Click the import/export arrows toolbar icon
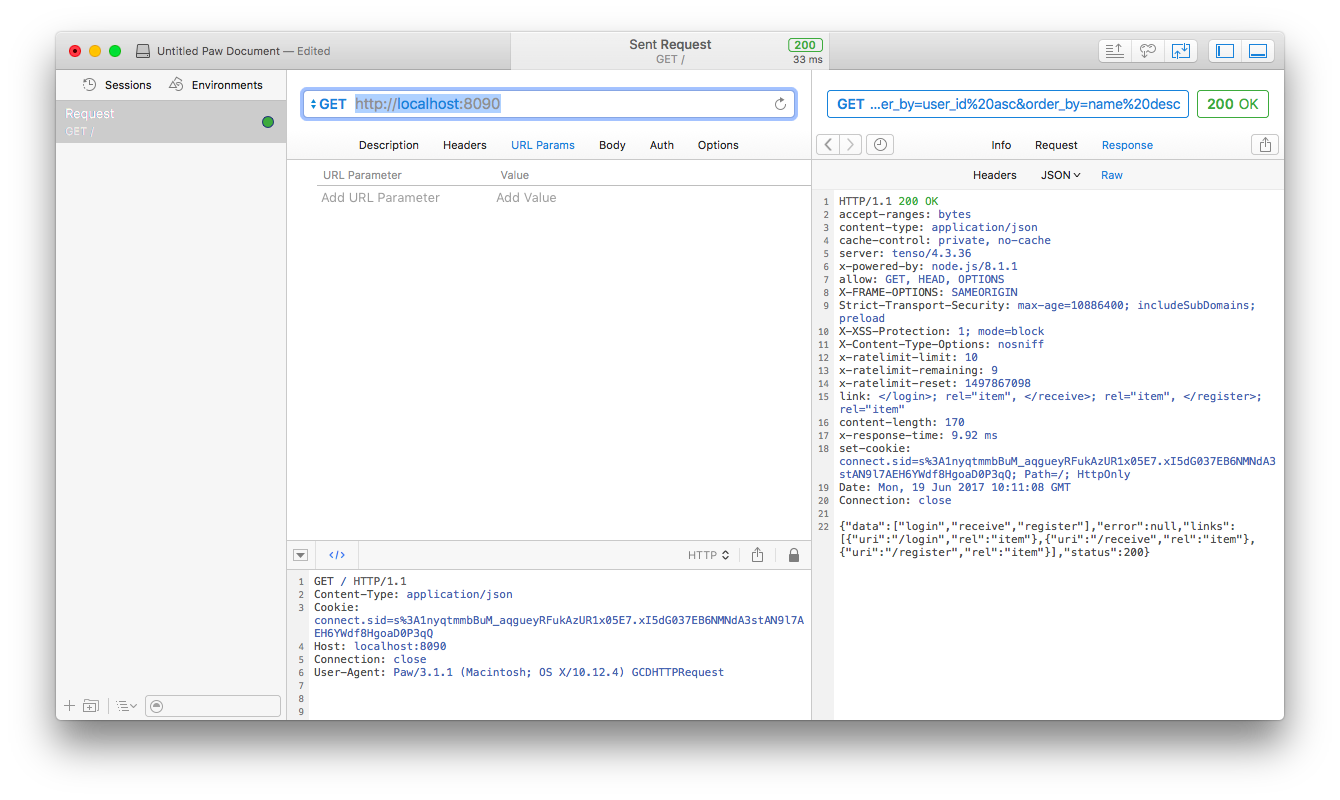The image size is (1340, 800). (1181, 50)
